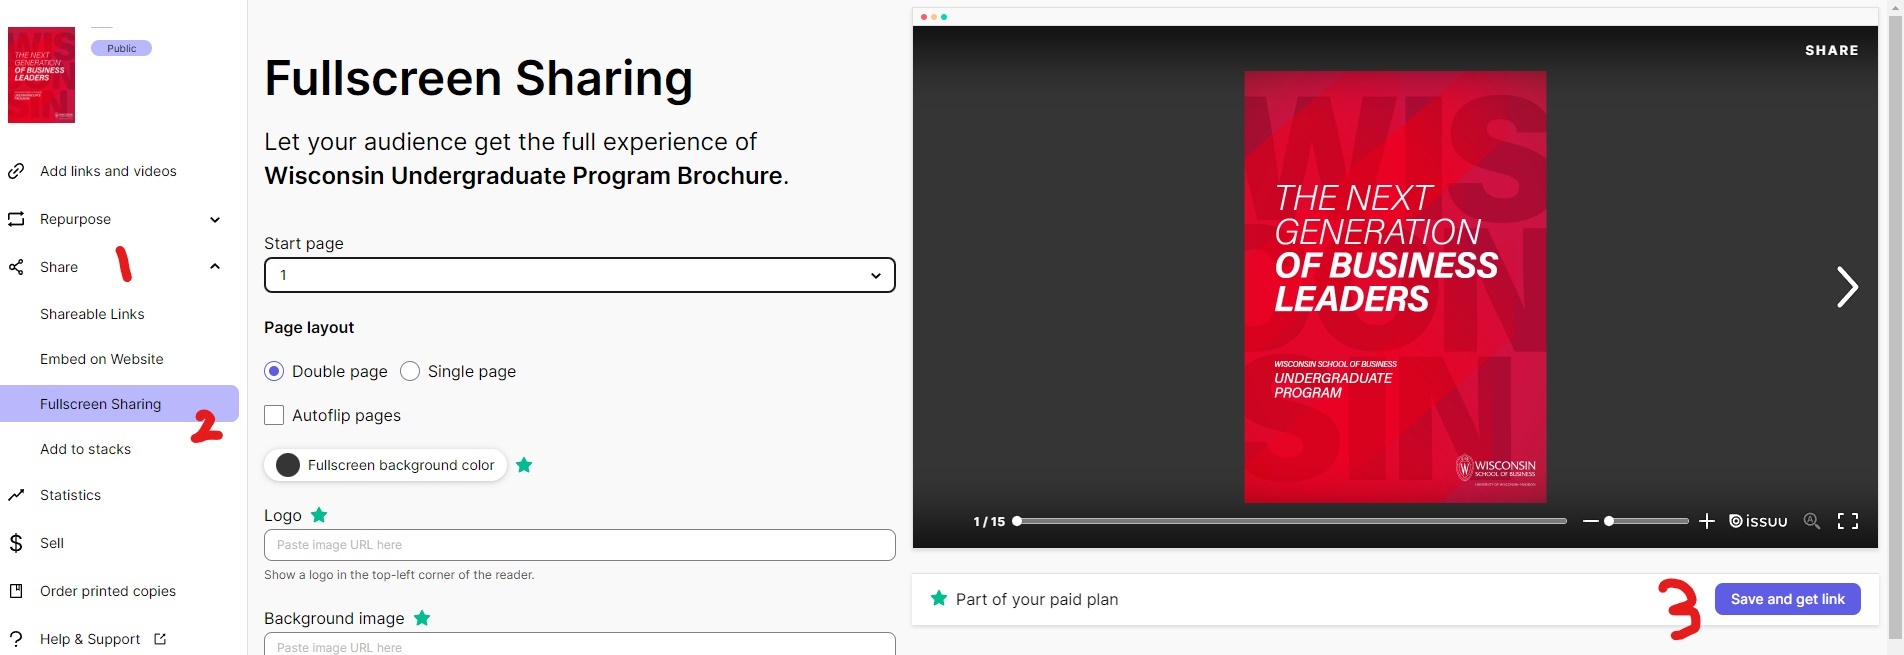1904x655 pixels.
Task: Open Statistics from the sidebar
Action: (70, 495)
